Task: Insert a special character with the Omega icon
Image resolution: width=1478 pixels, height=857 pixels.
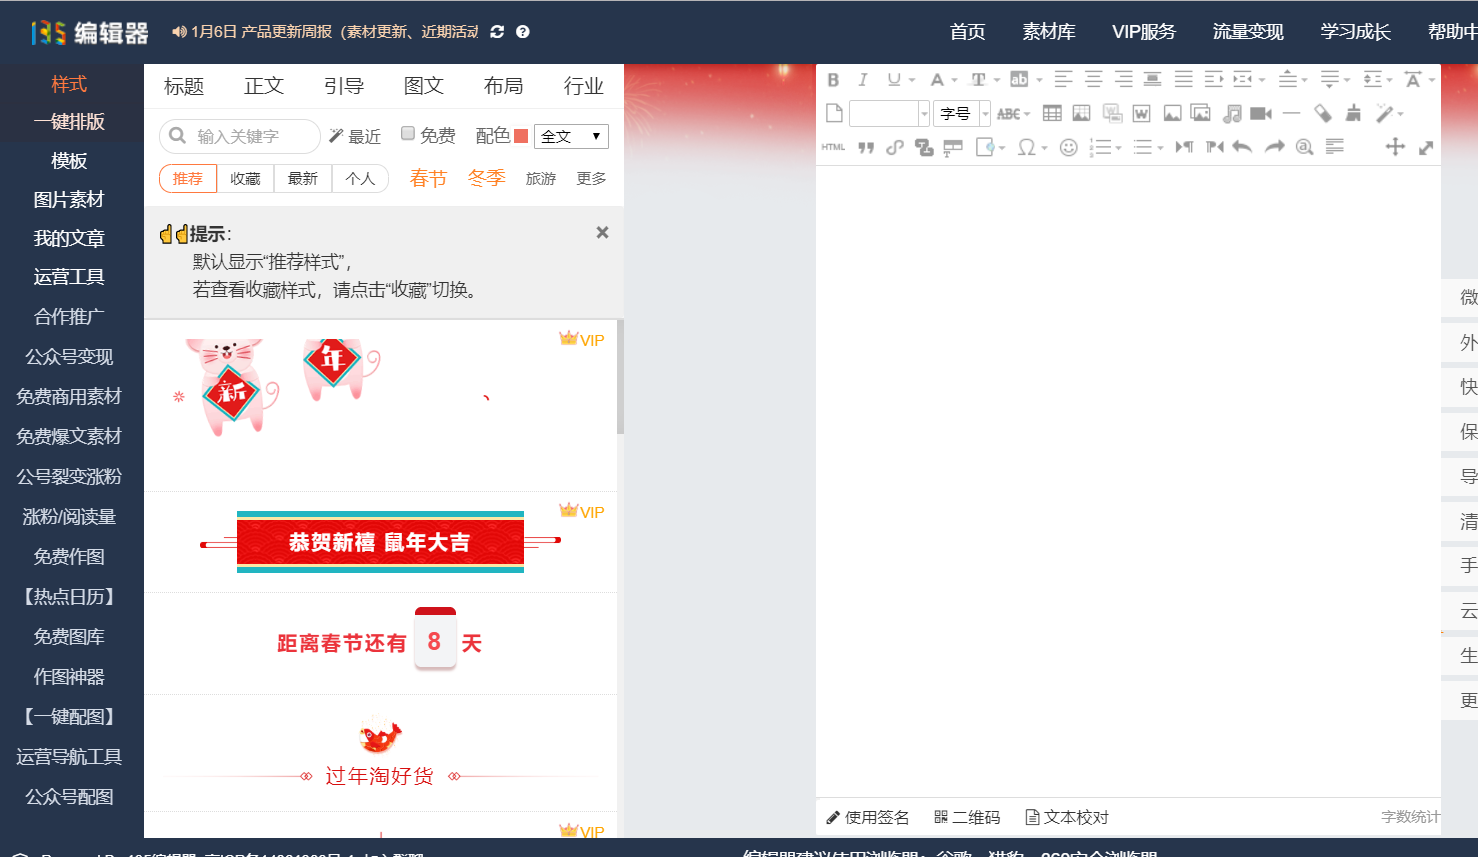Action: [1026, 147]
